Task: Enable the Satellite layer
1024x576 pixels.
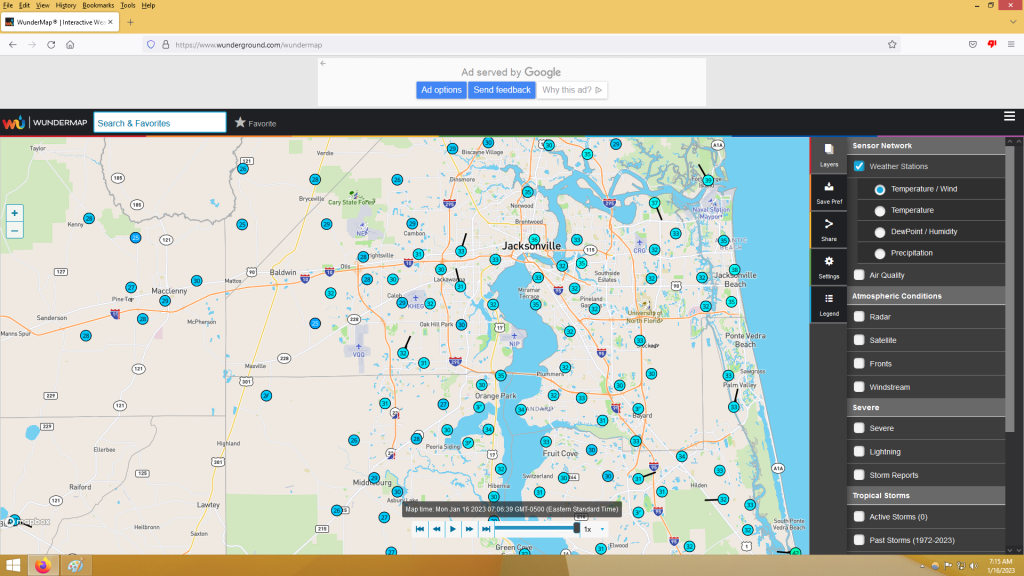Action: coord(859,340)
